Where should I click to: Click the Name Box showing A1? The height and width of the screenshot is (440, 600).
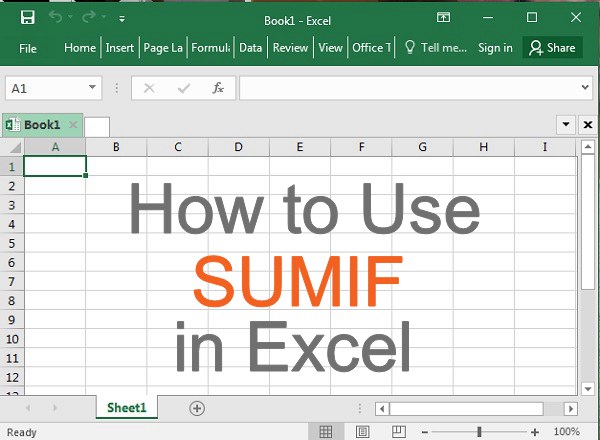coord(46,88)
